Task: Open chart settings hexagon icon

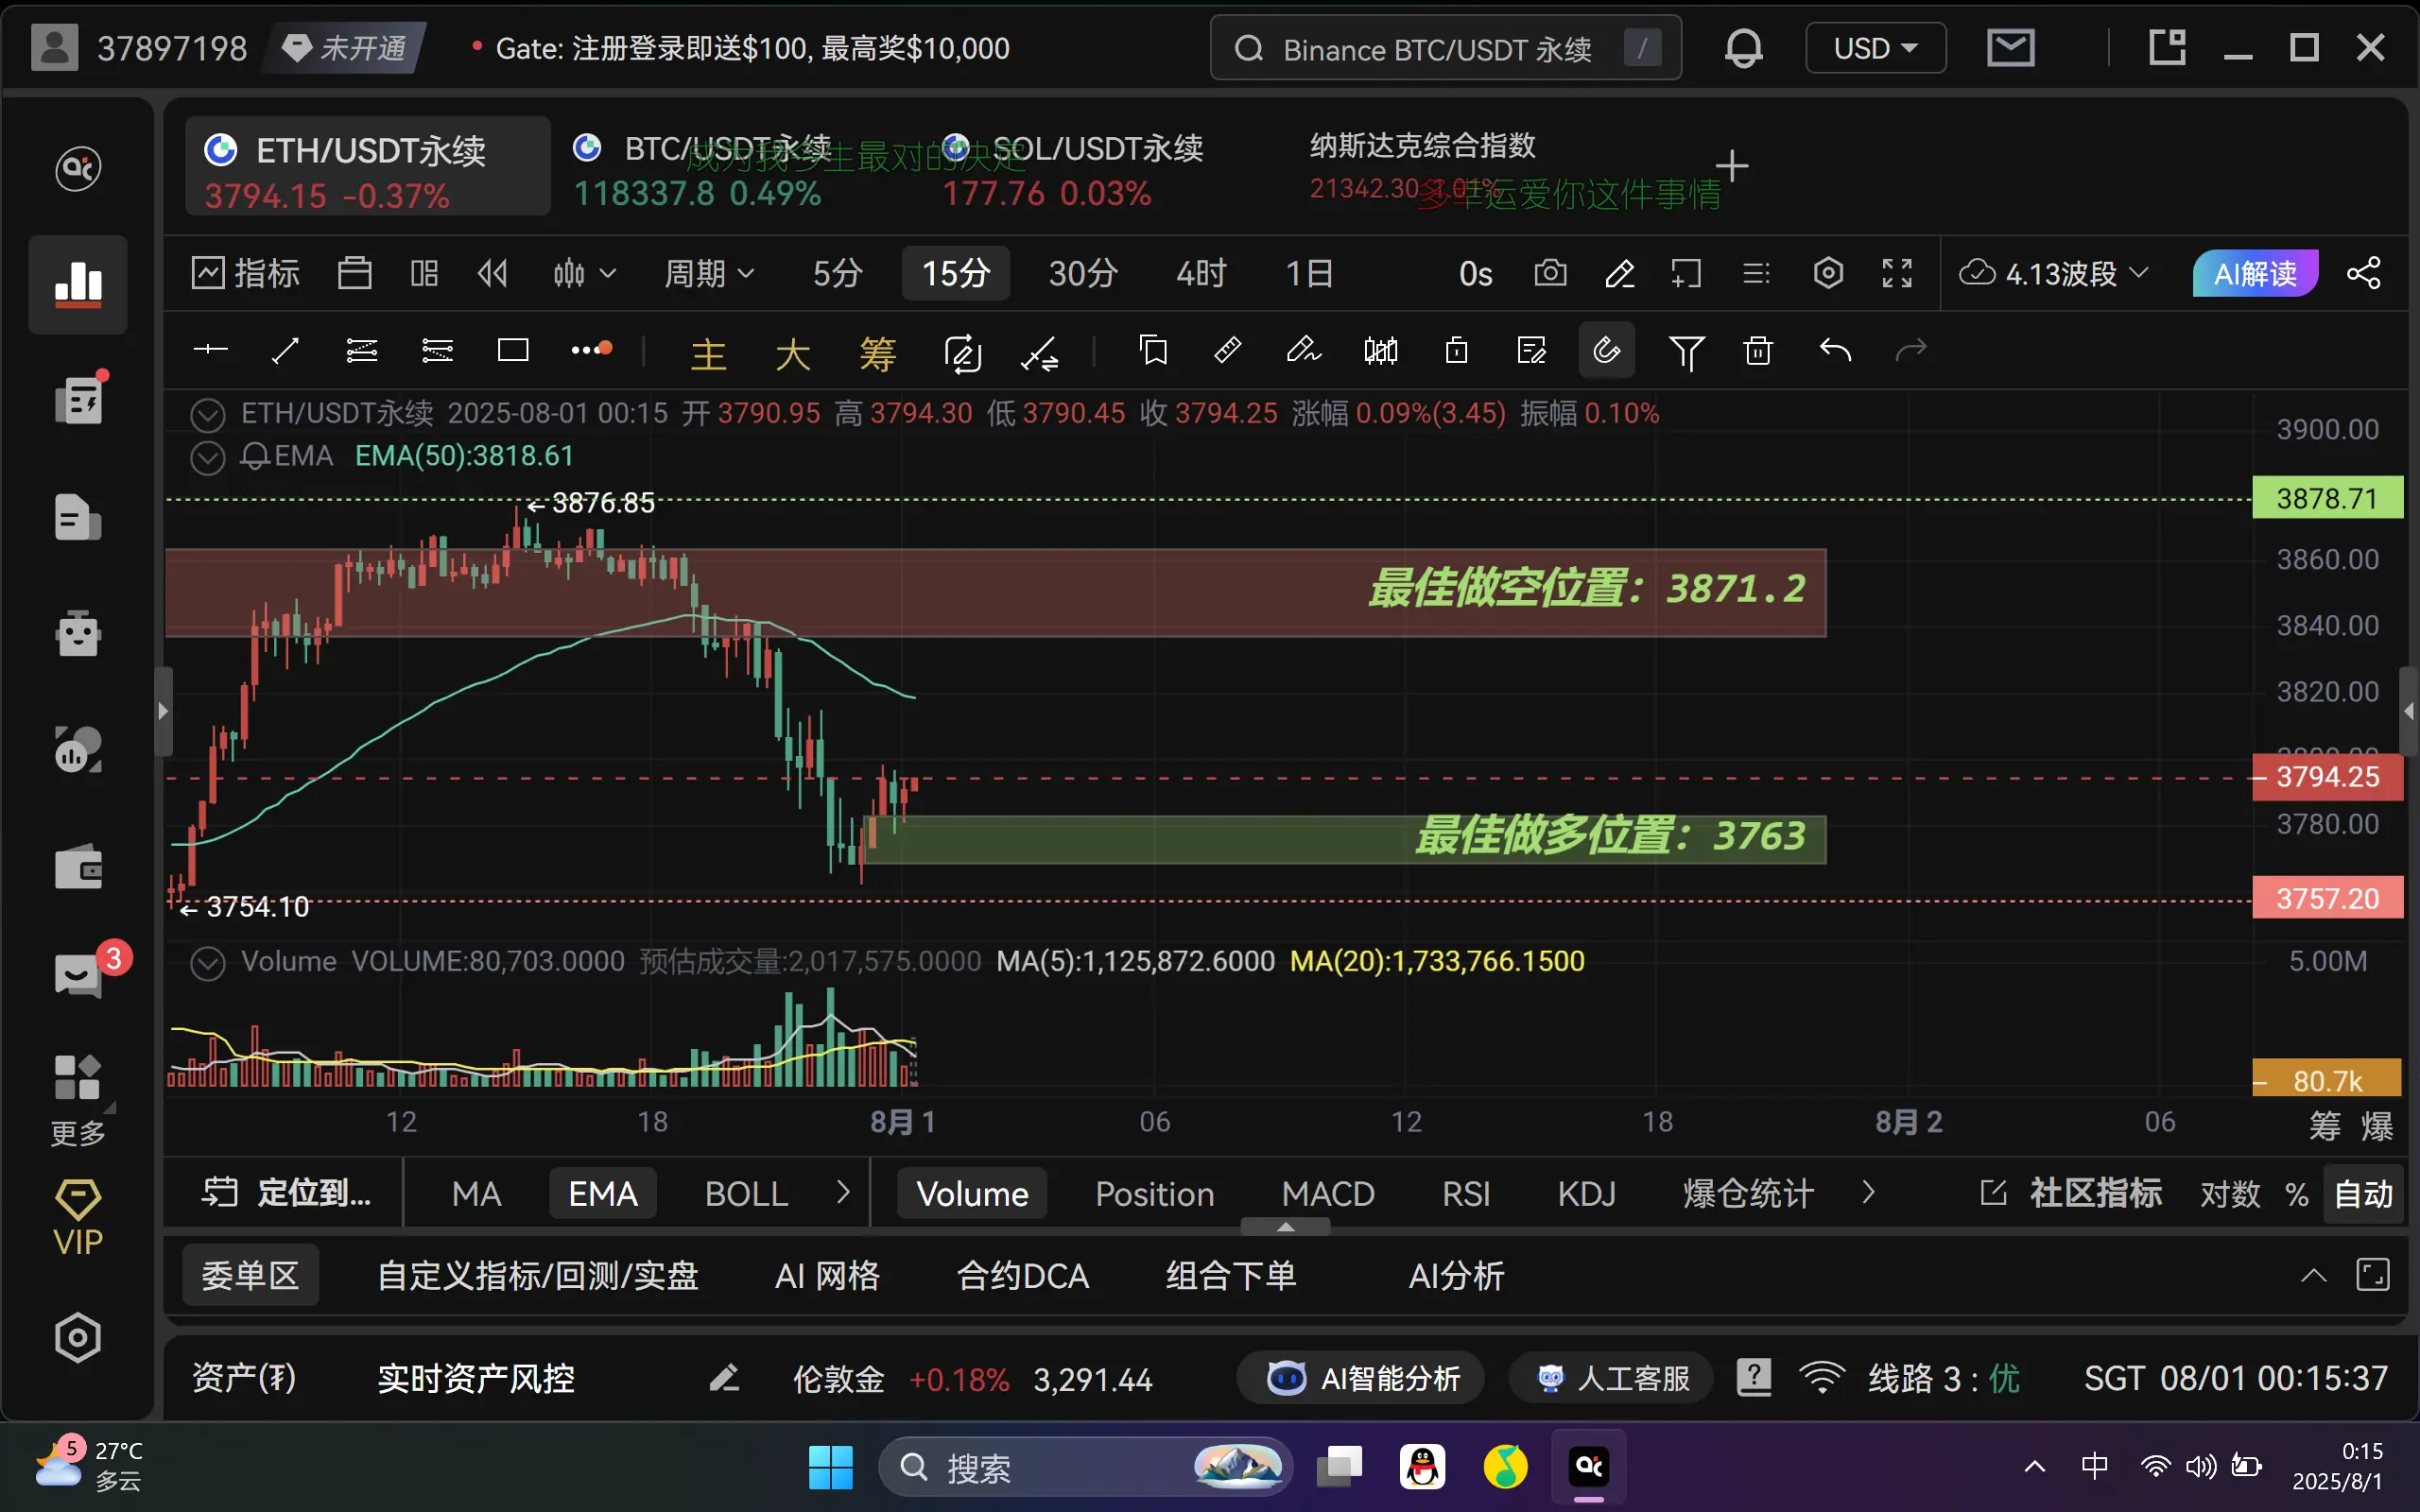Action: [x=1828, y=273]
